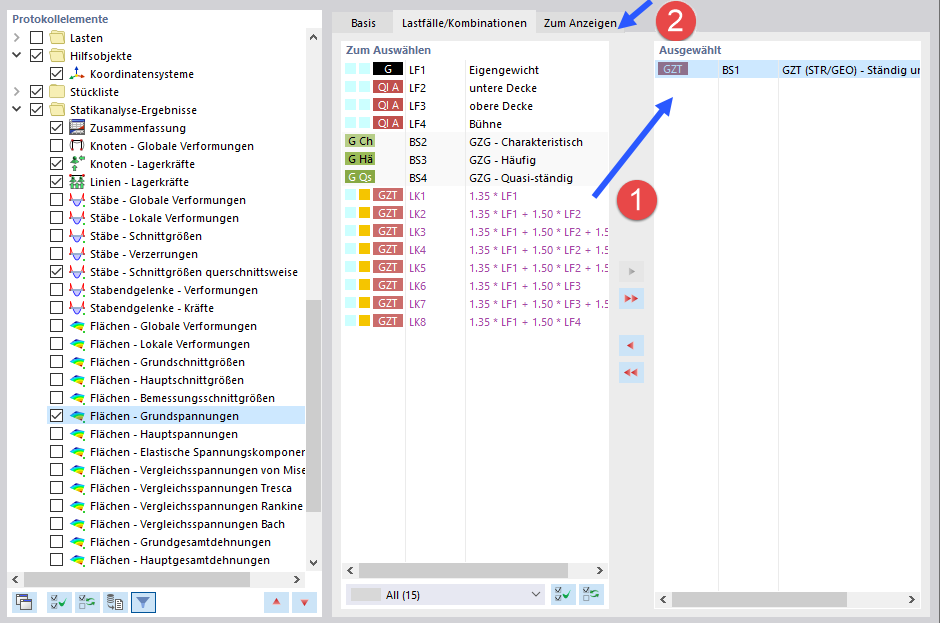The width and height of the screenshot is (940, 623).
Task: Click the Koordinatensysteme axes icon
Action: pyautogui.click(x=77, y=74)
